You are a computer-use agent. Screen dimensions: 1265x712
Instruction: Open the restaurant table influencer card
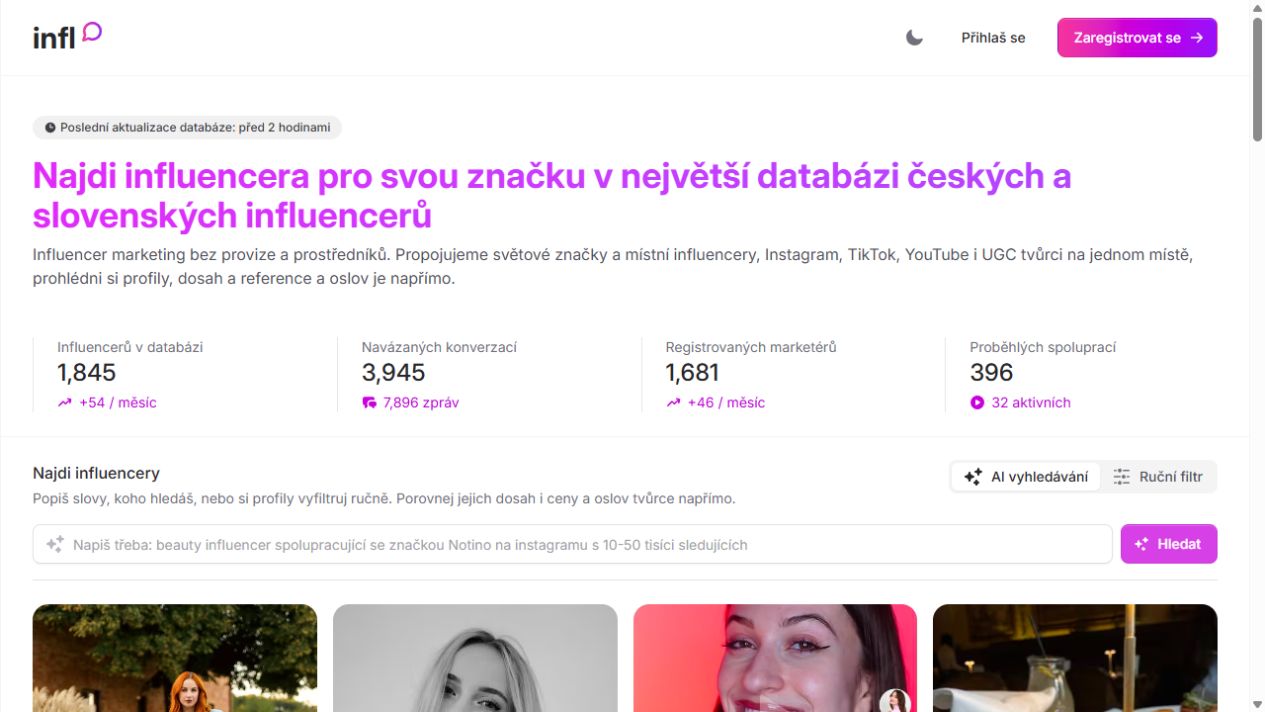click(x=1075, y=658)
